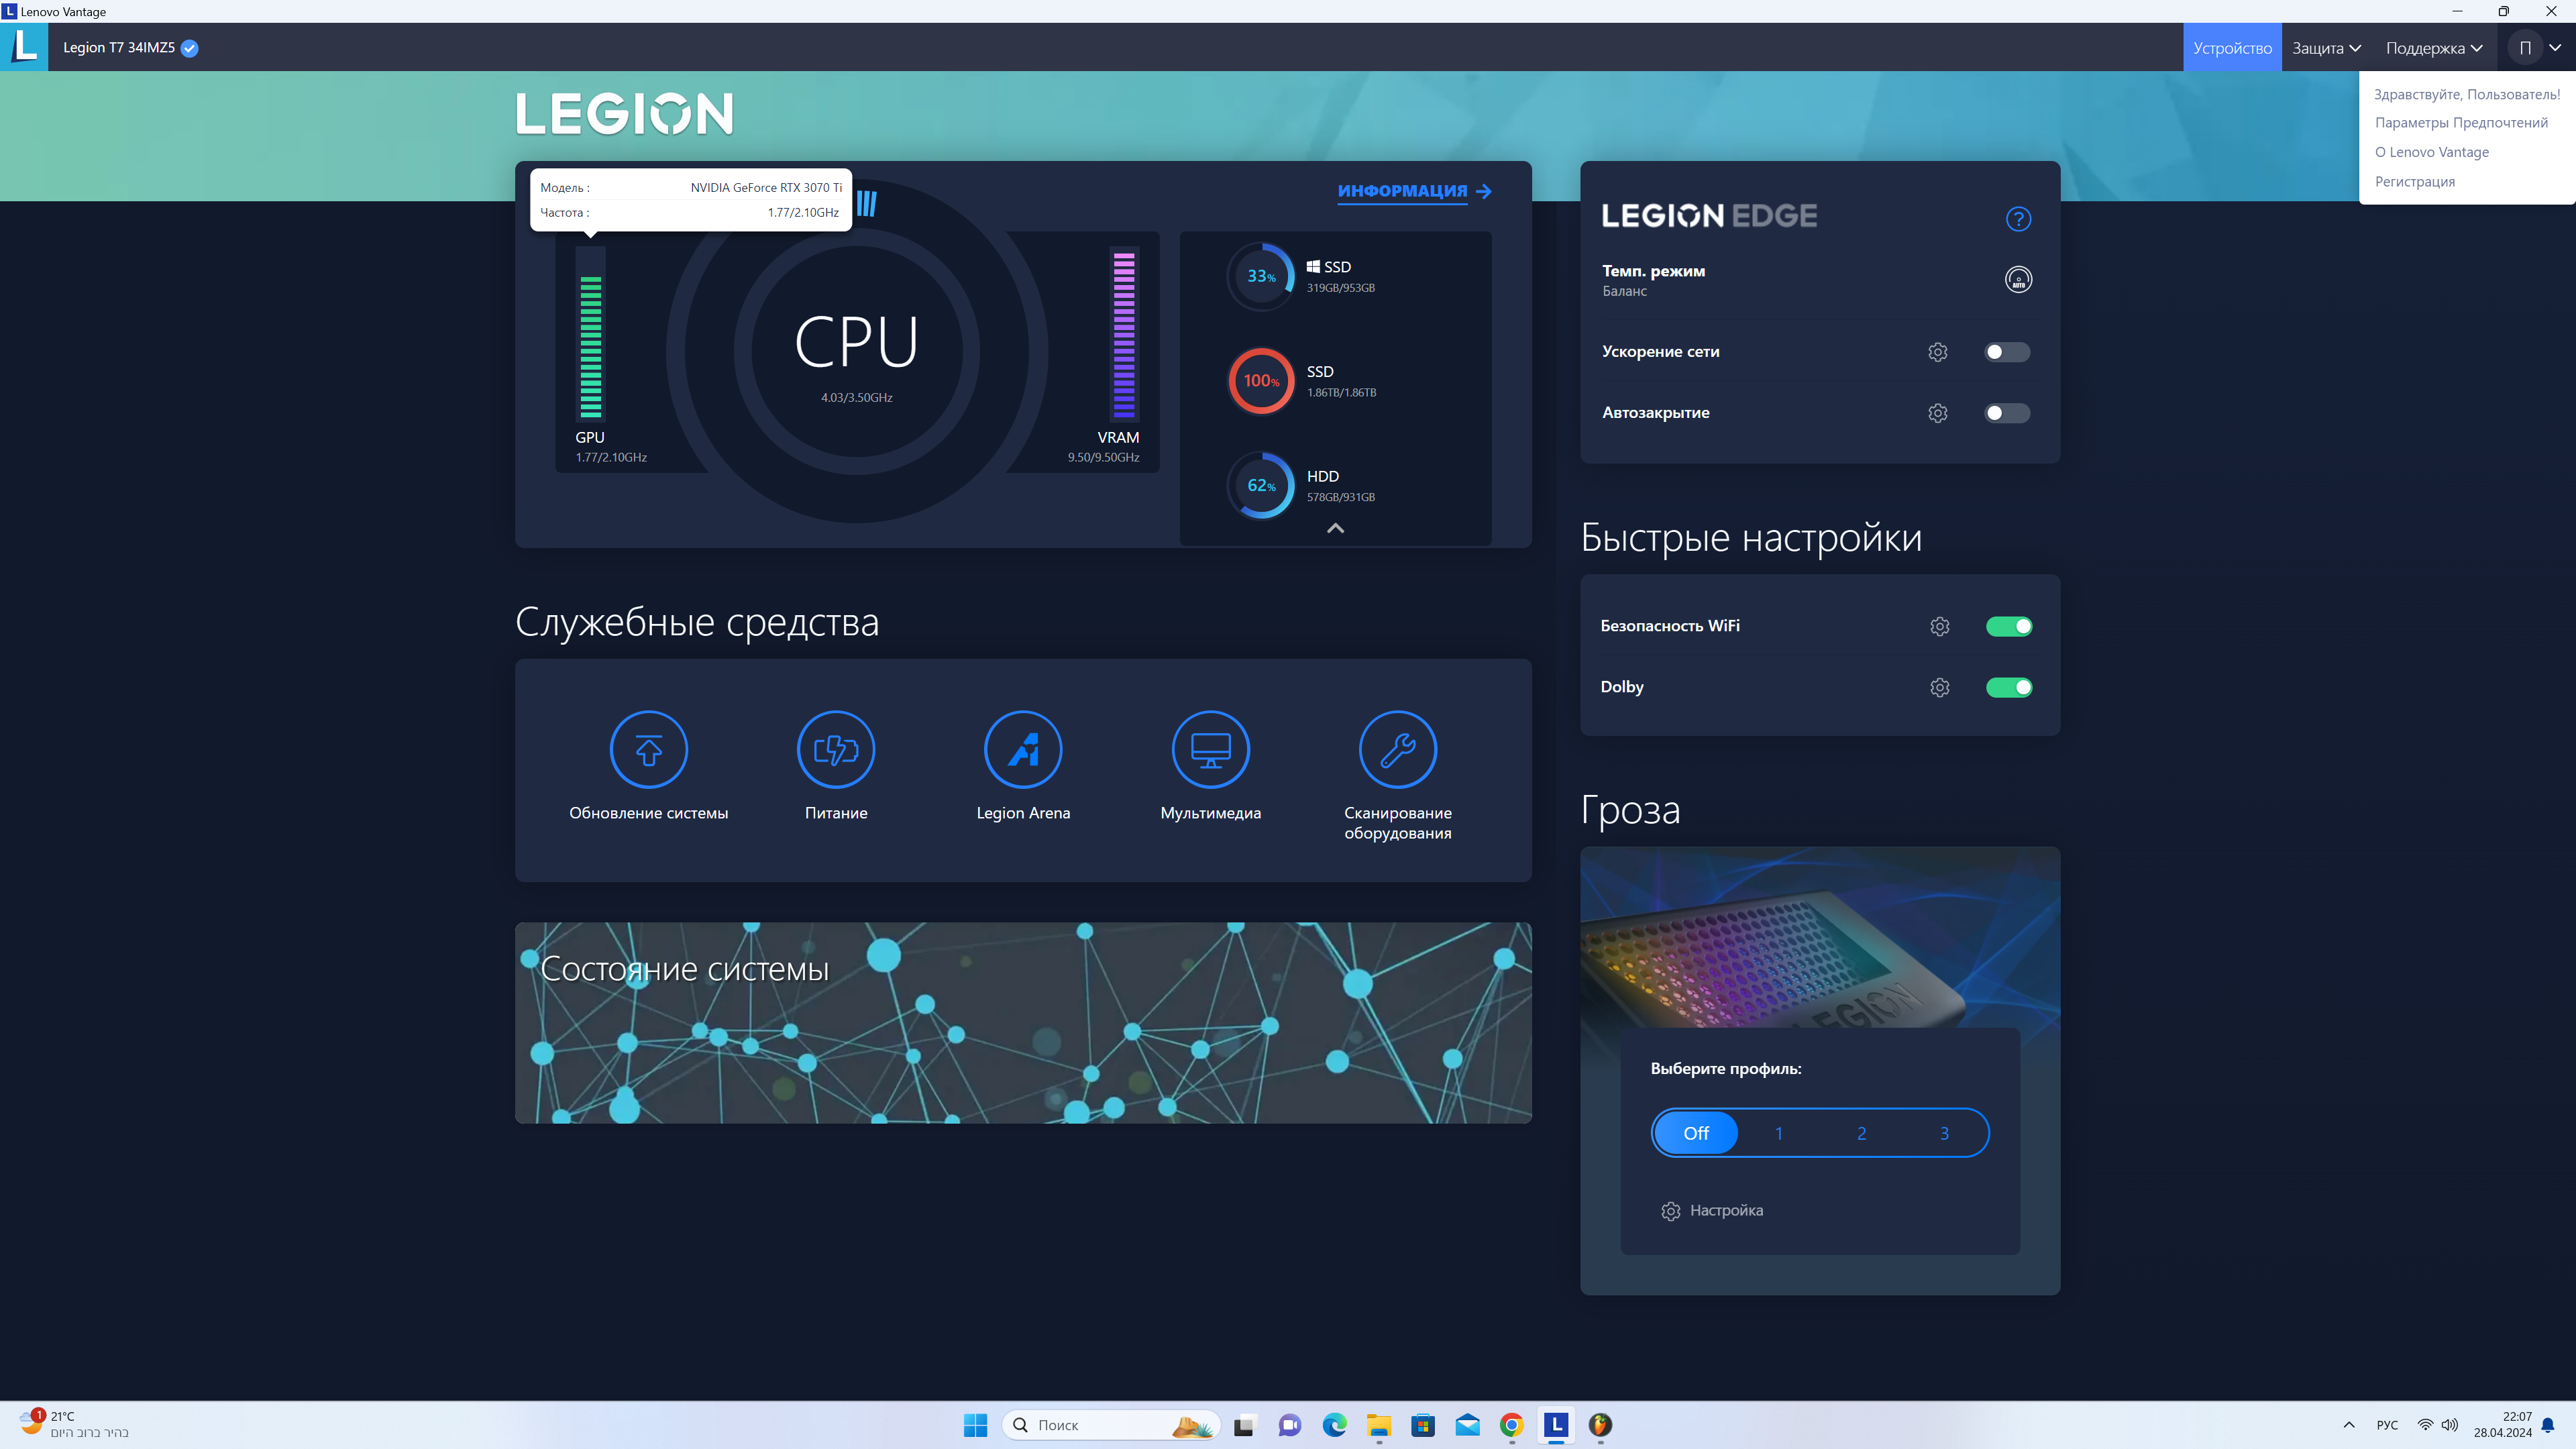Open the Поддержка dropdown menu
The height and width of the screenshot is (1449, 2576).
pyautogui.click(x=2433, y=48)
